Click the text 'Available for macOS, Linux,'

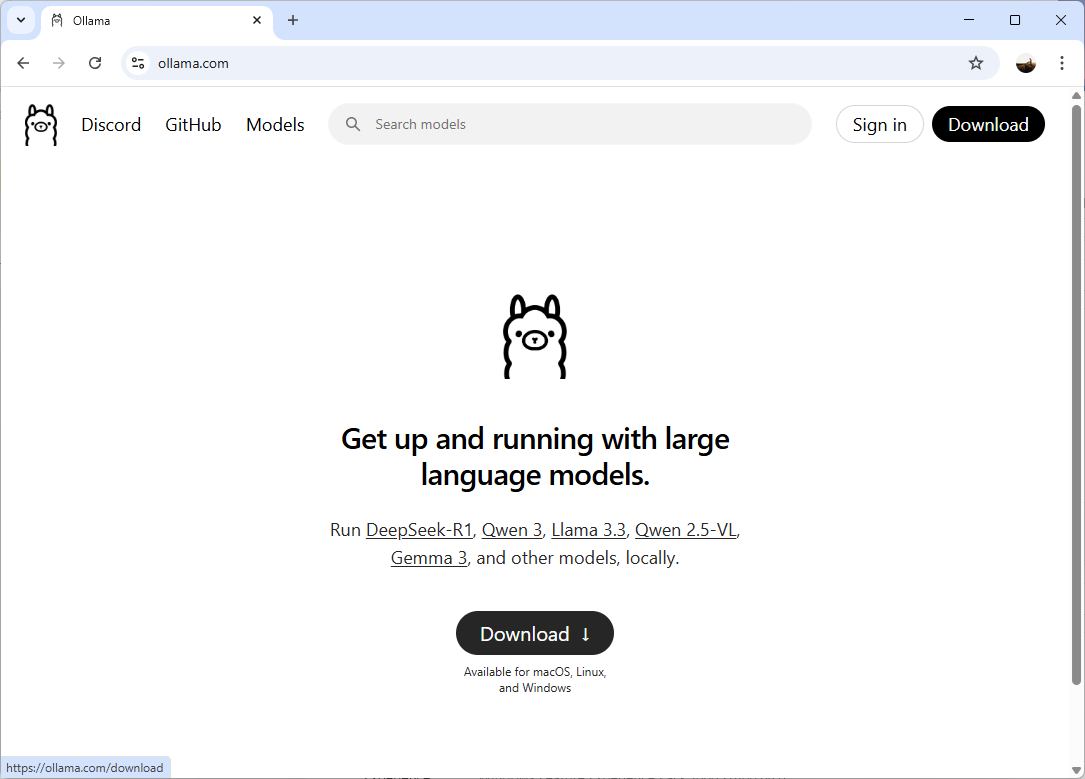point(535,672)
